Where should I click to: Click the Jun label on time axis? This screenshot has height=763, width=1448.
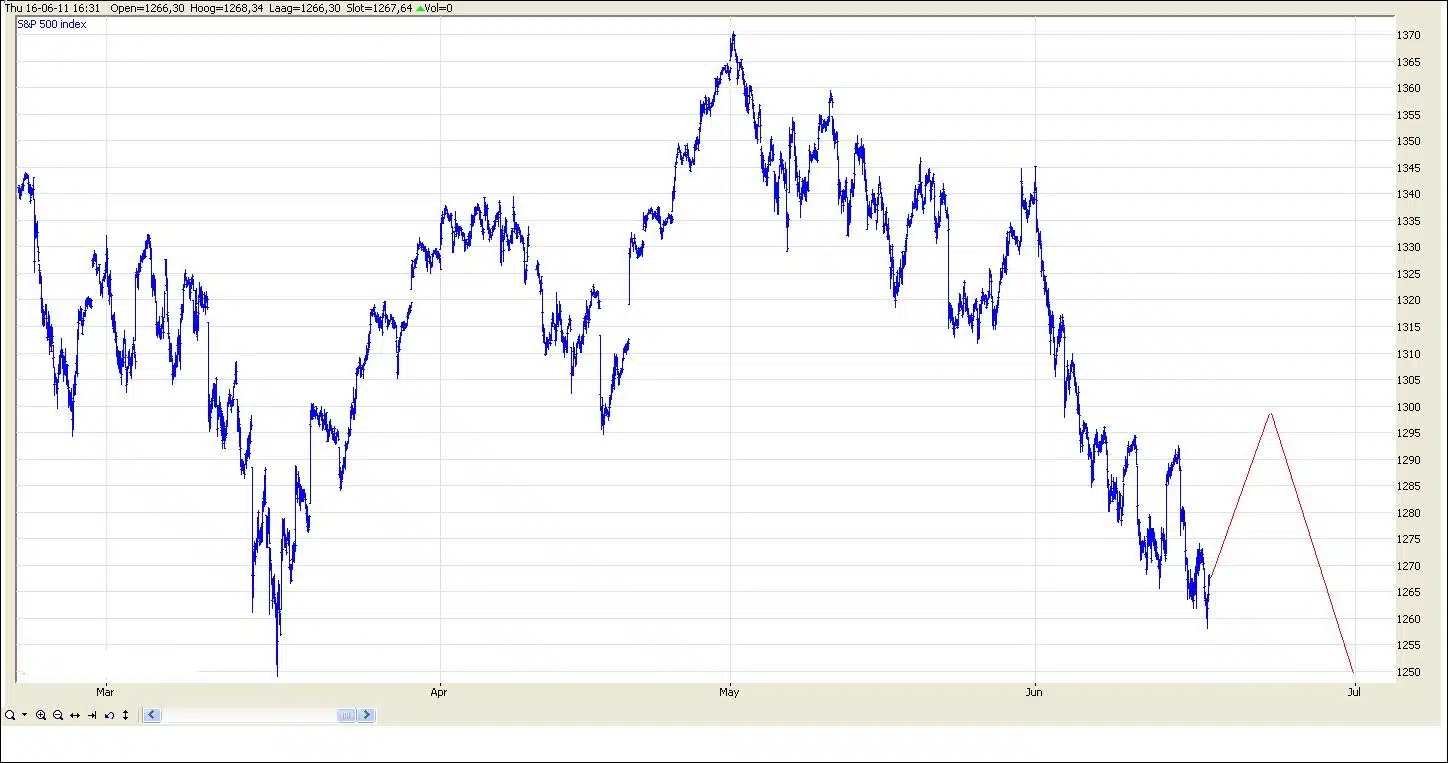click(x=1034, y=692)
